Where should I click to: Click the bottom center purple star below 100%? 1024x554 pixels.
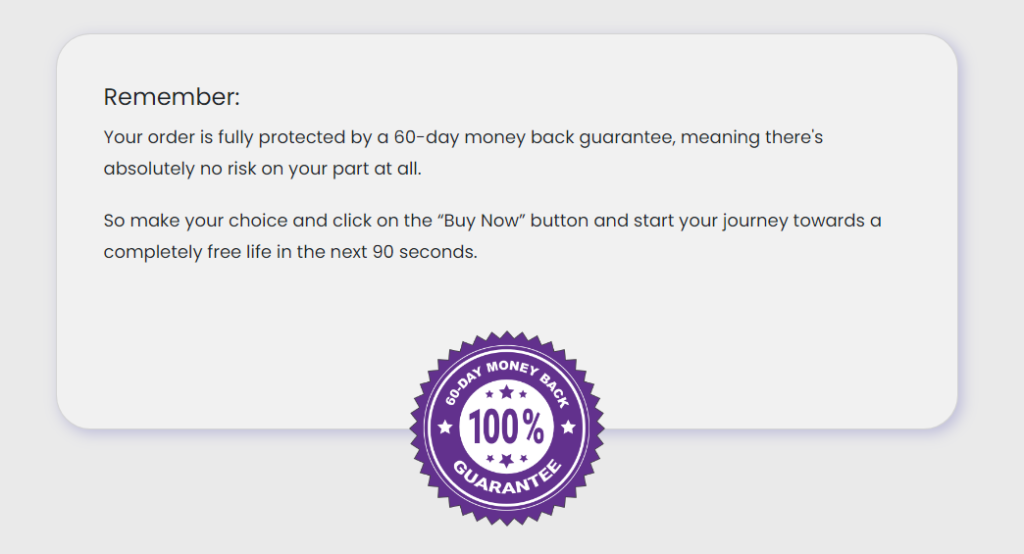[x=506, y=461]
